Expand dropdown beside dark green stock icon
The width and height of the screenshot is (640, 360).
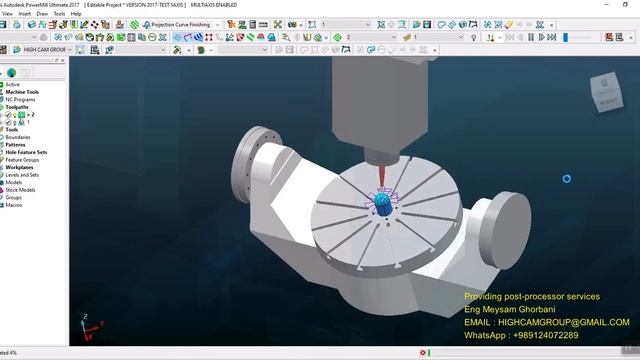click(211, 50)
